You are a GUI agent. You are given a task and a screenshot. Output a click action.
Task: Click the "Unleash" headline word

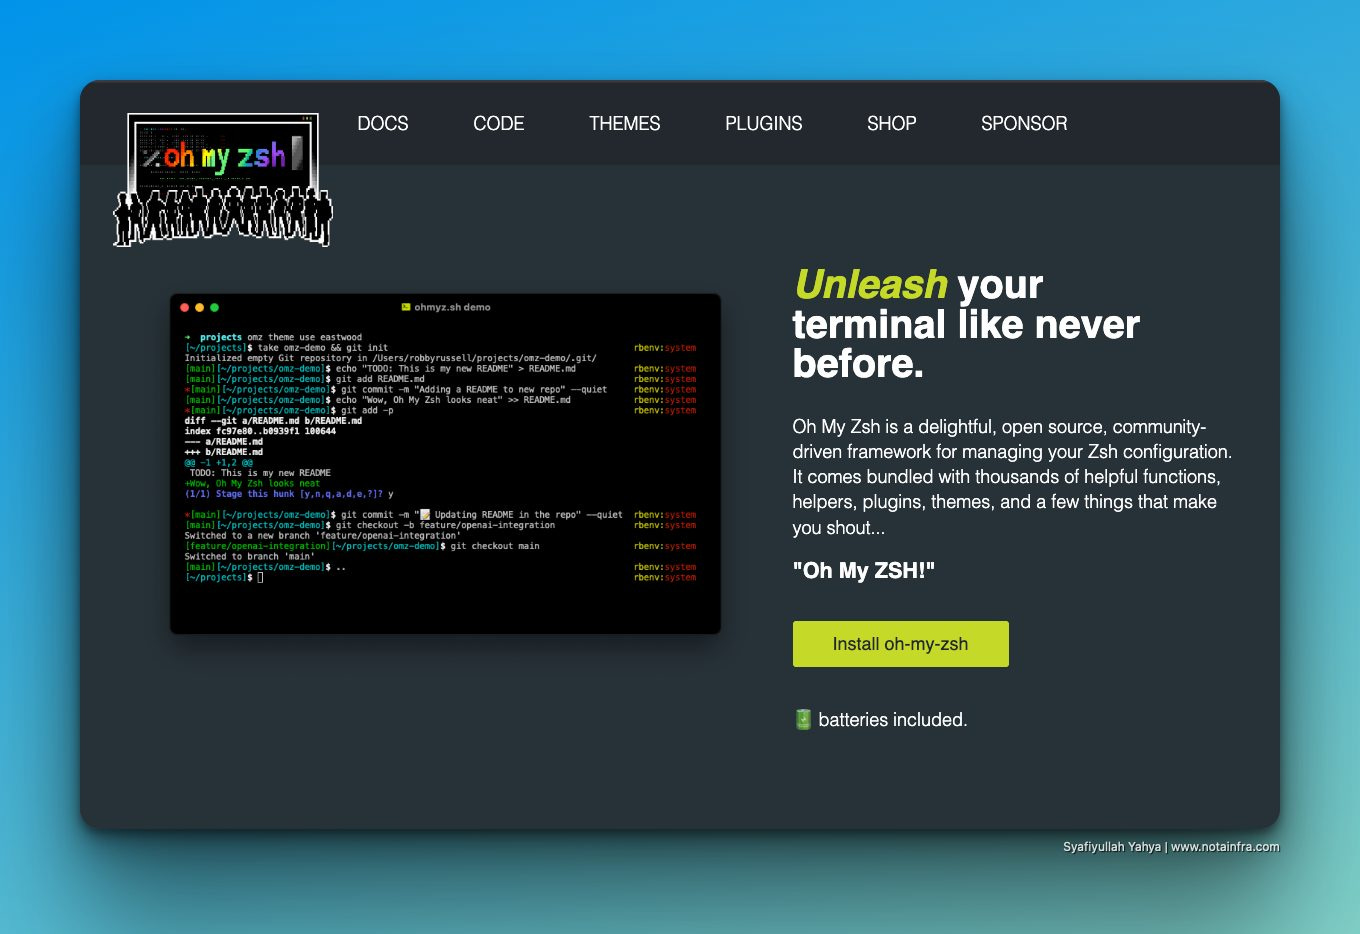pyautogui.click(x=870, y=285)
